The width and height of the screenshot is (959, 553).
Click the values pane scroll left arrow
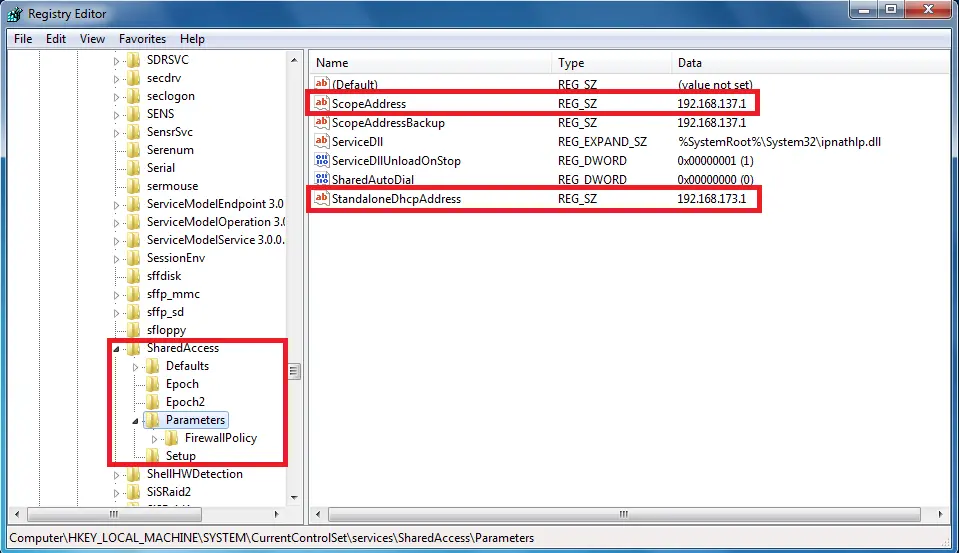[318, 514]
